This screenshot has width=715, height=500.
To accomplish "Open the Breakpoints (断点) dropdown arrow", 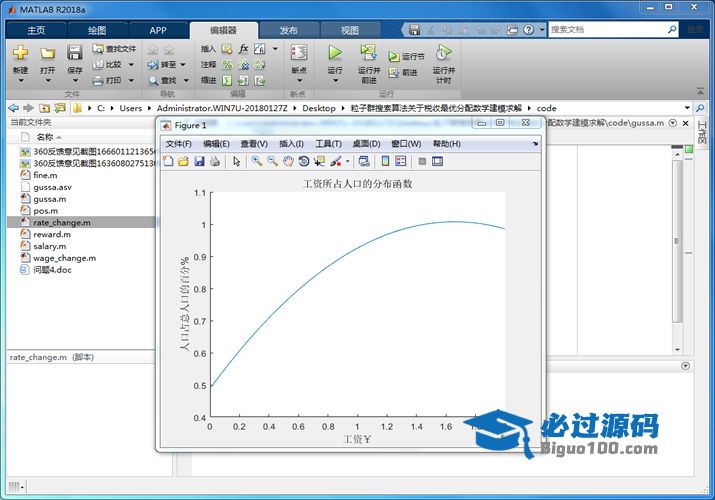I will coord(300,81).
